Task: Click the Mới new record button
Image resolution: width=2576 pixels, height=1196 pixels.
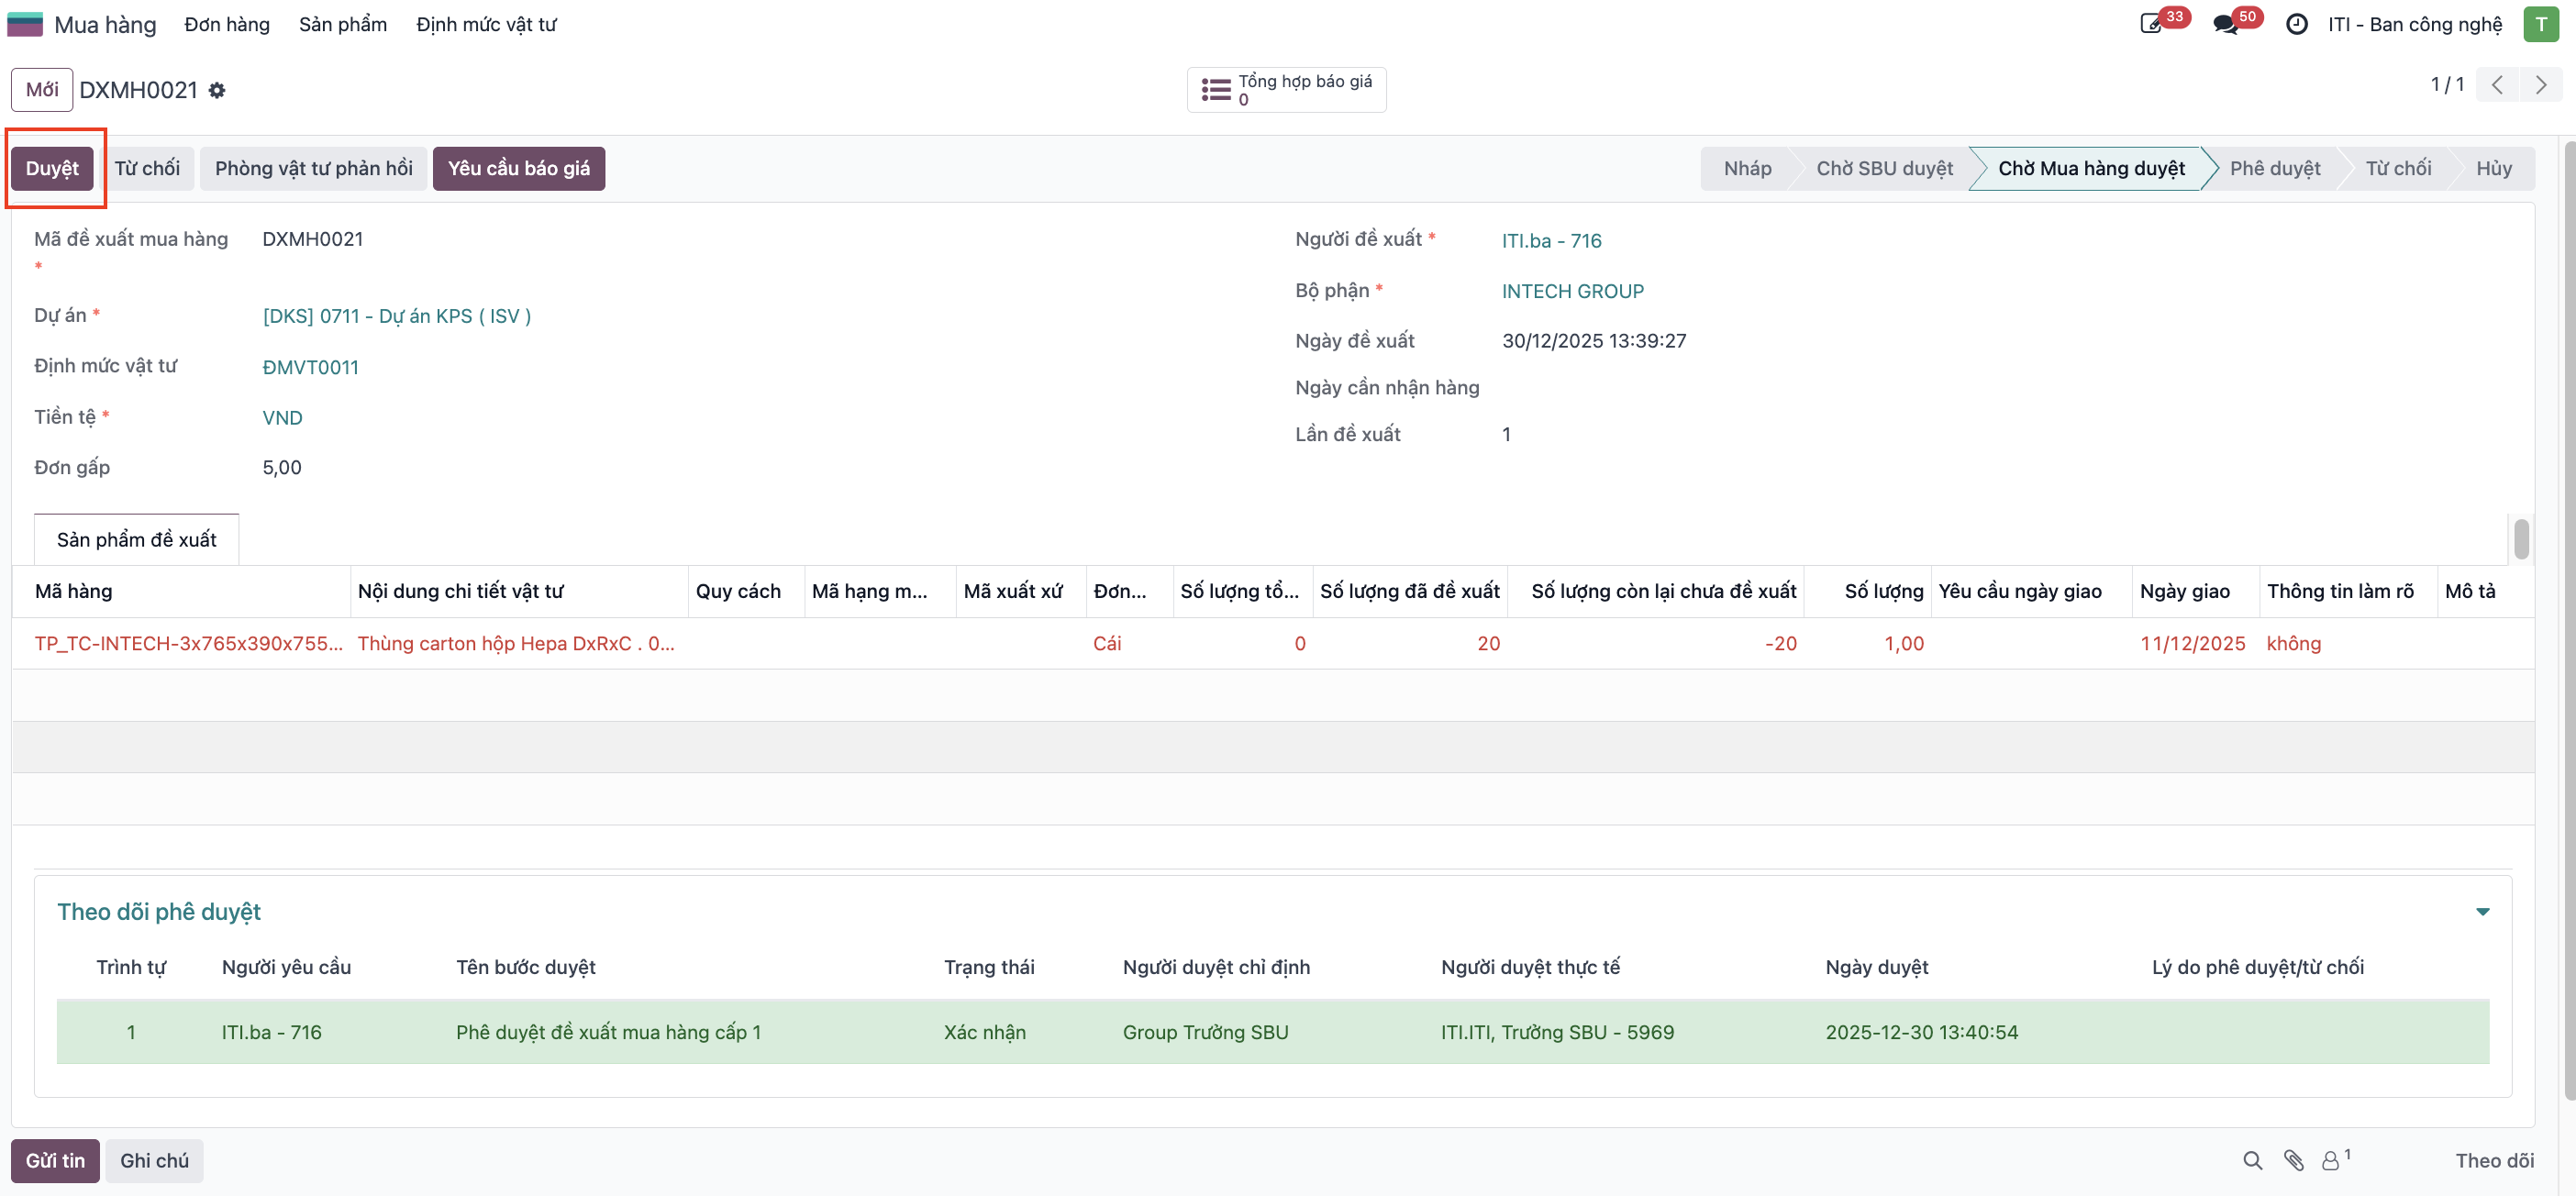Action: pos(42,90)
